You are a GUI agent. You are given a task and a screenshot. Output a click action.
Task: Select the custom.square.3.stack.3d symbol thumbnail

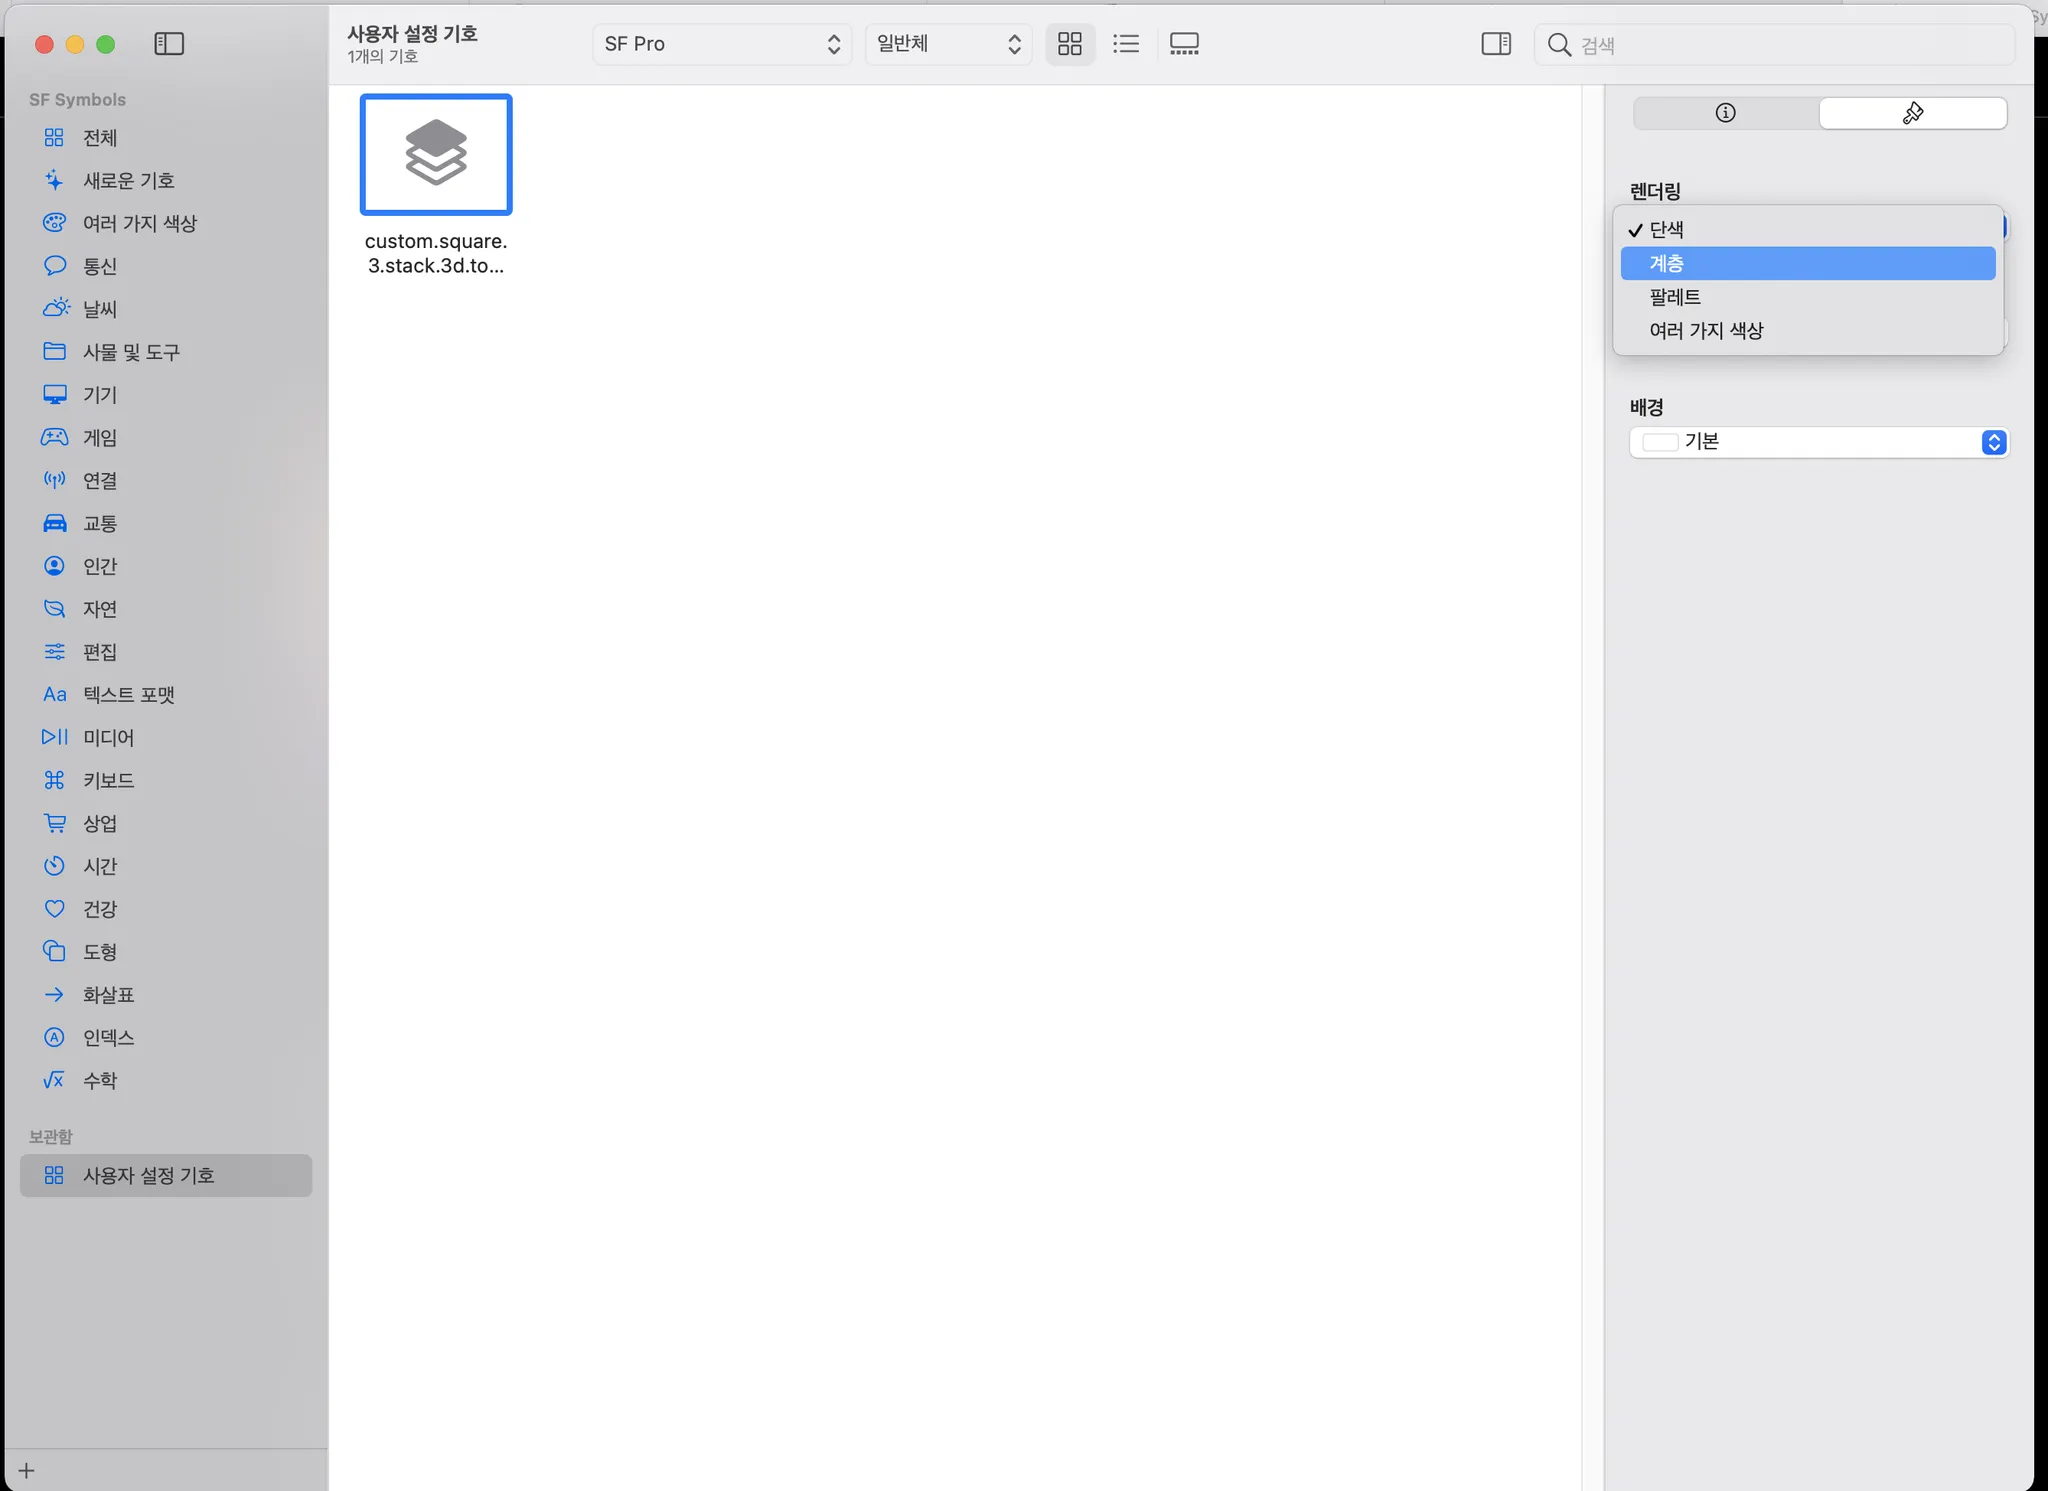pos(436,155)
